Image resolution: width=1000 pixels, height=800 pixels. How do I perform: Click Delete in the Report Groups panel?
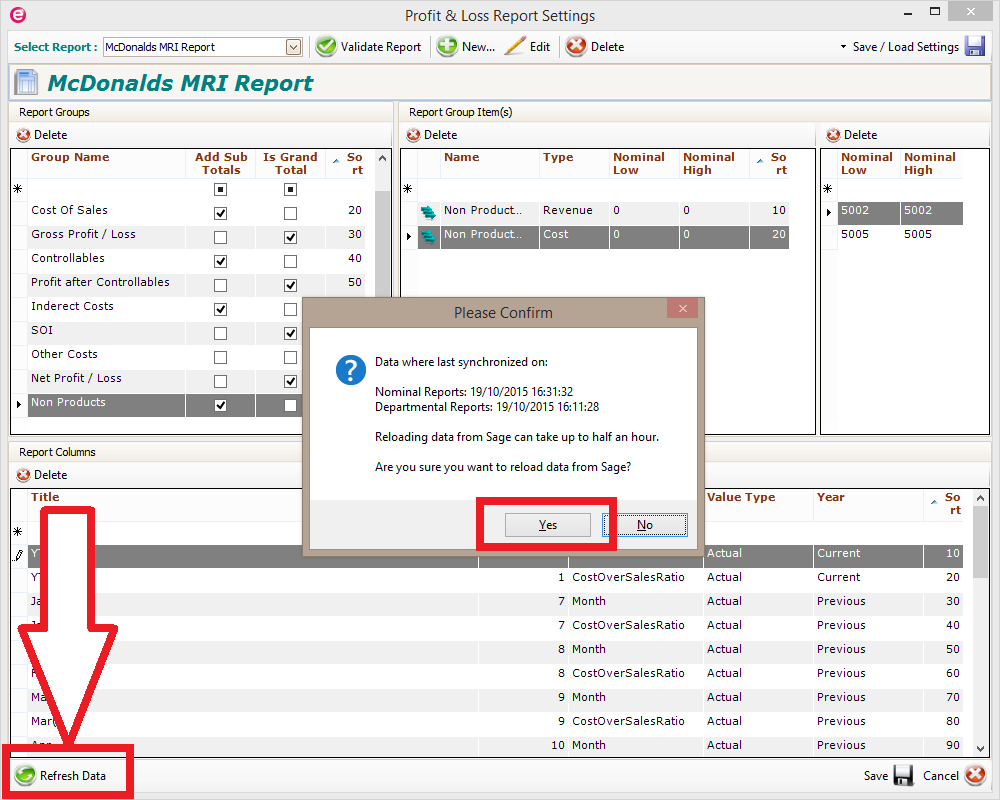[42, 135]
